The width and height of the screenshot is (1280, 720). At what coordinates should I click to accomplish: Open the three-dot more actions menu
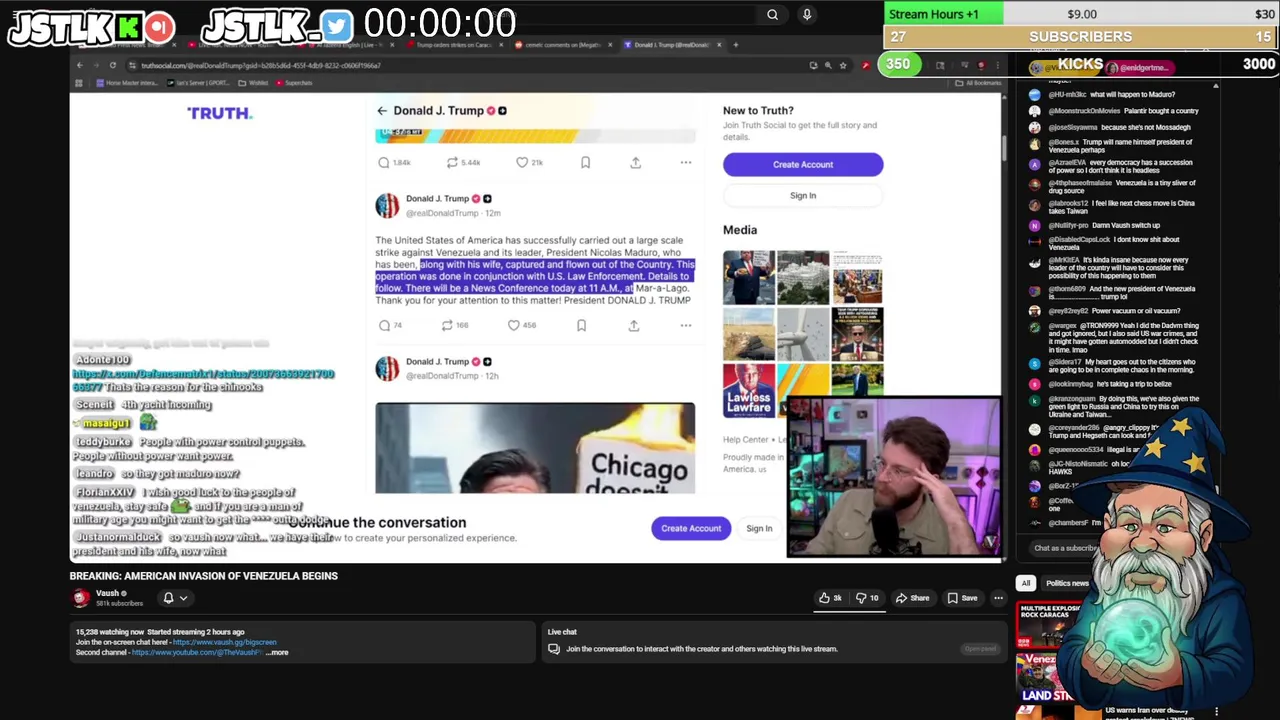998,598
